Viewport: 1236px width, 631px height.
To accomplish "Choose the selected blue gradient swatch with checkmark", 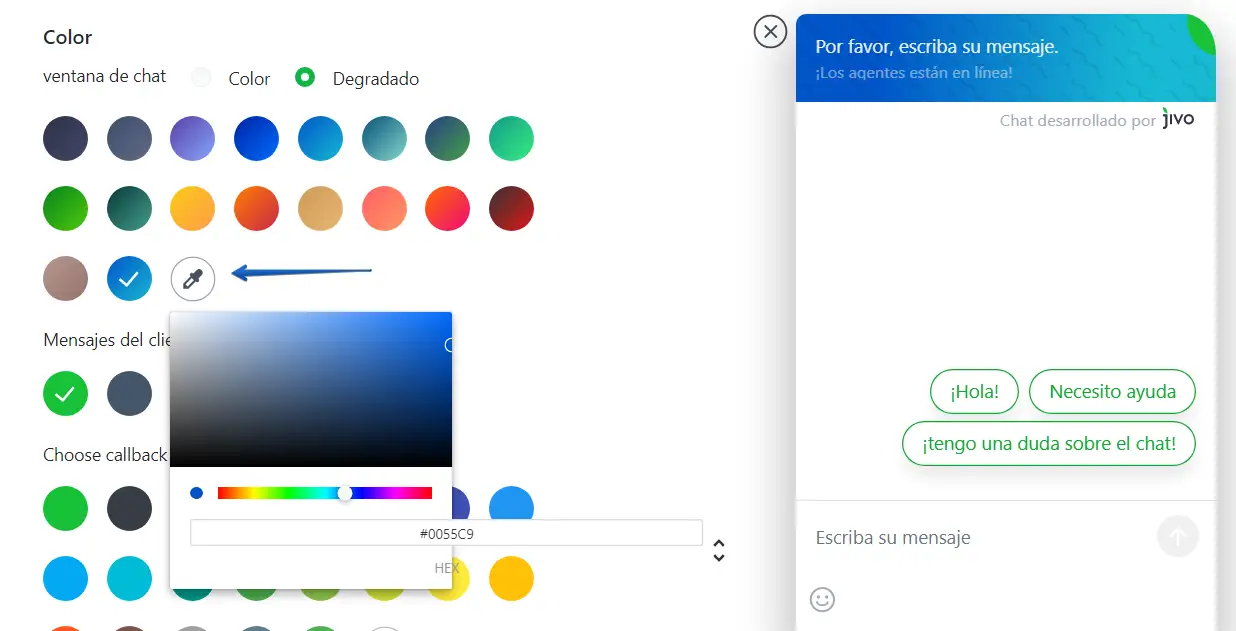I will pos(129,279).
